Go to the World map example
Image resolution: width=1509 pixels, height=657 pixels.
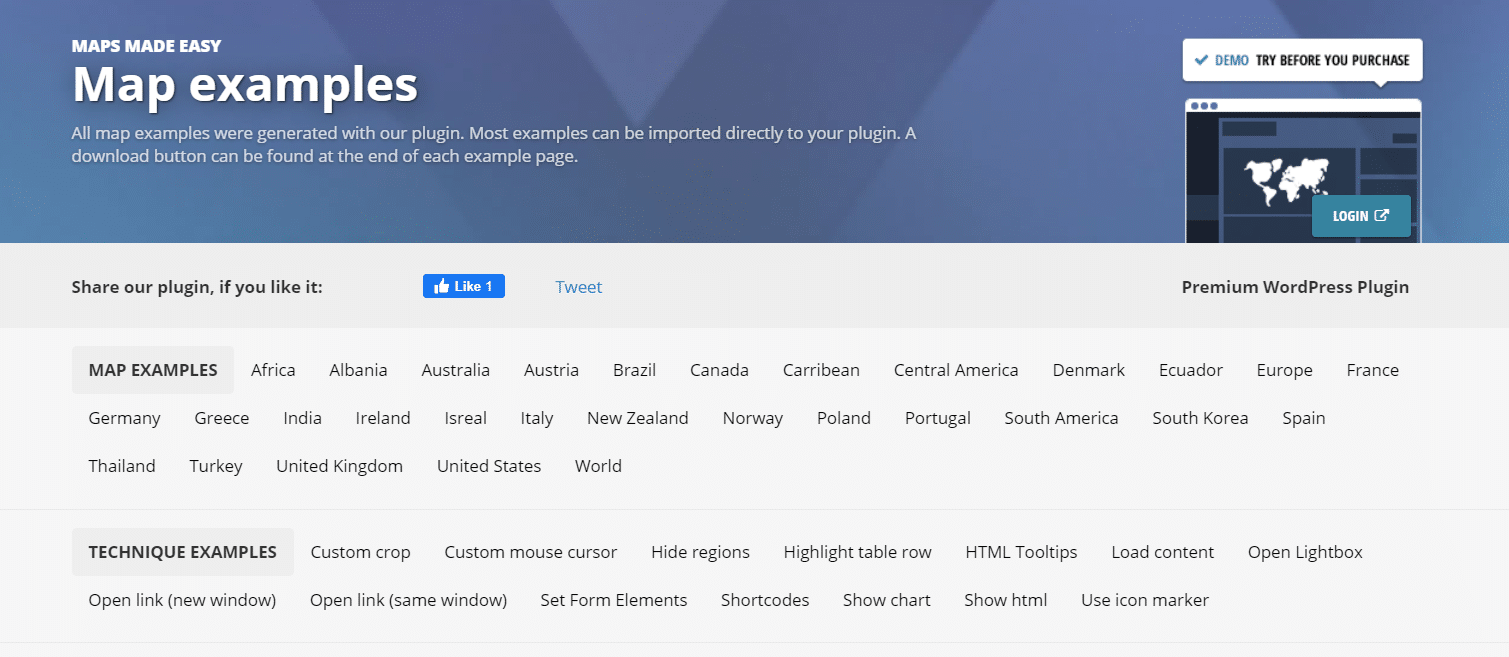pyautogui.click(x=598, y=466)
